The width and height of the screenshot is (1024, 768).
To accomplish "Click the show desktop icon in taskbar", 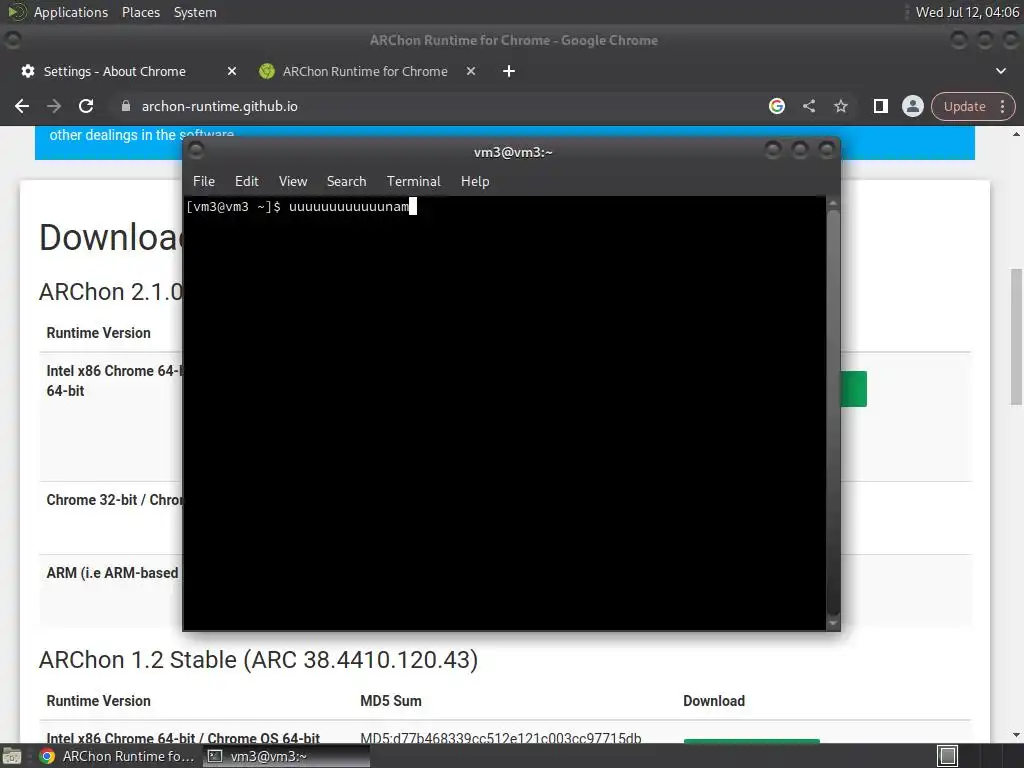I will click(12, 756).
